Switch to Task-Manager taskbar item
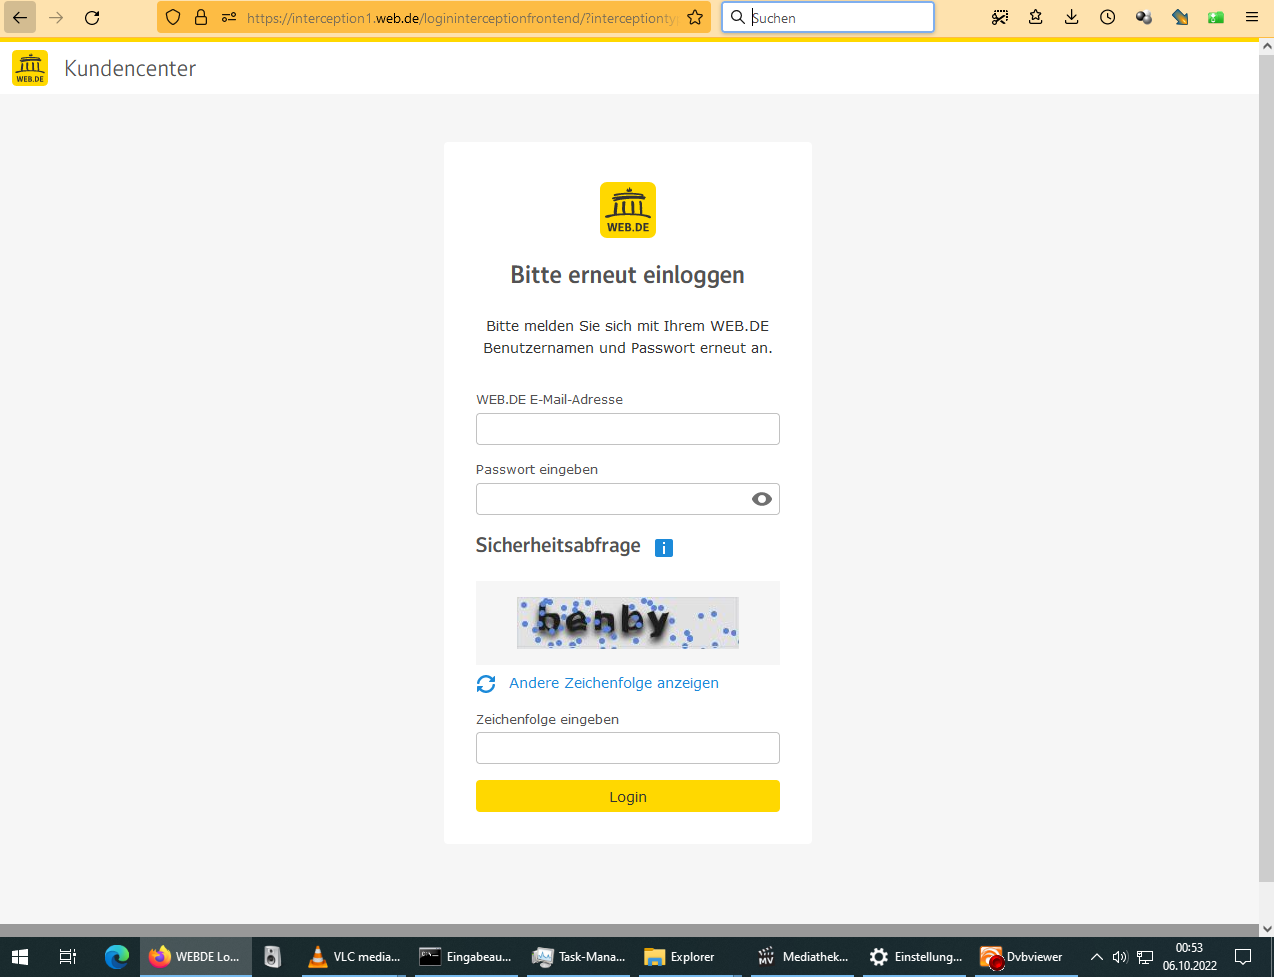1274x977 pixels. (580, 957)
